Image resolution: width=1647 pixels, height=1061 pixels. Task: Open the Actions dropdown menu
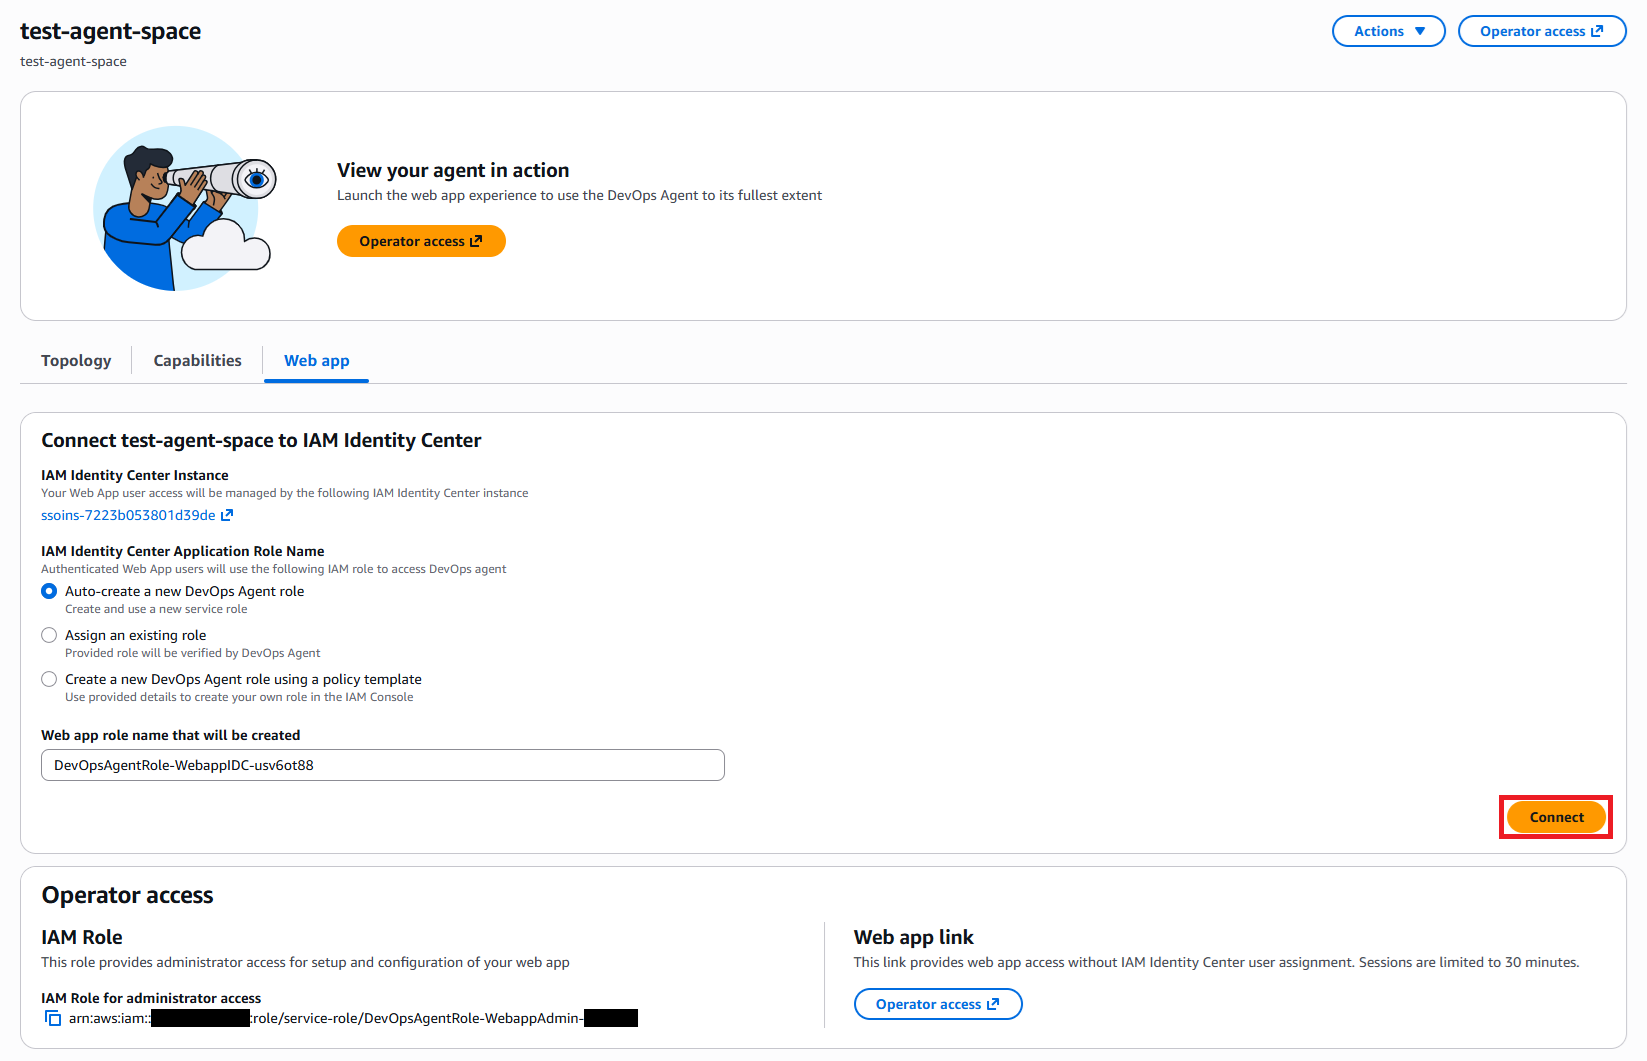[x=1388, y=31]
